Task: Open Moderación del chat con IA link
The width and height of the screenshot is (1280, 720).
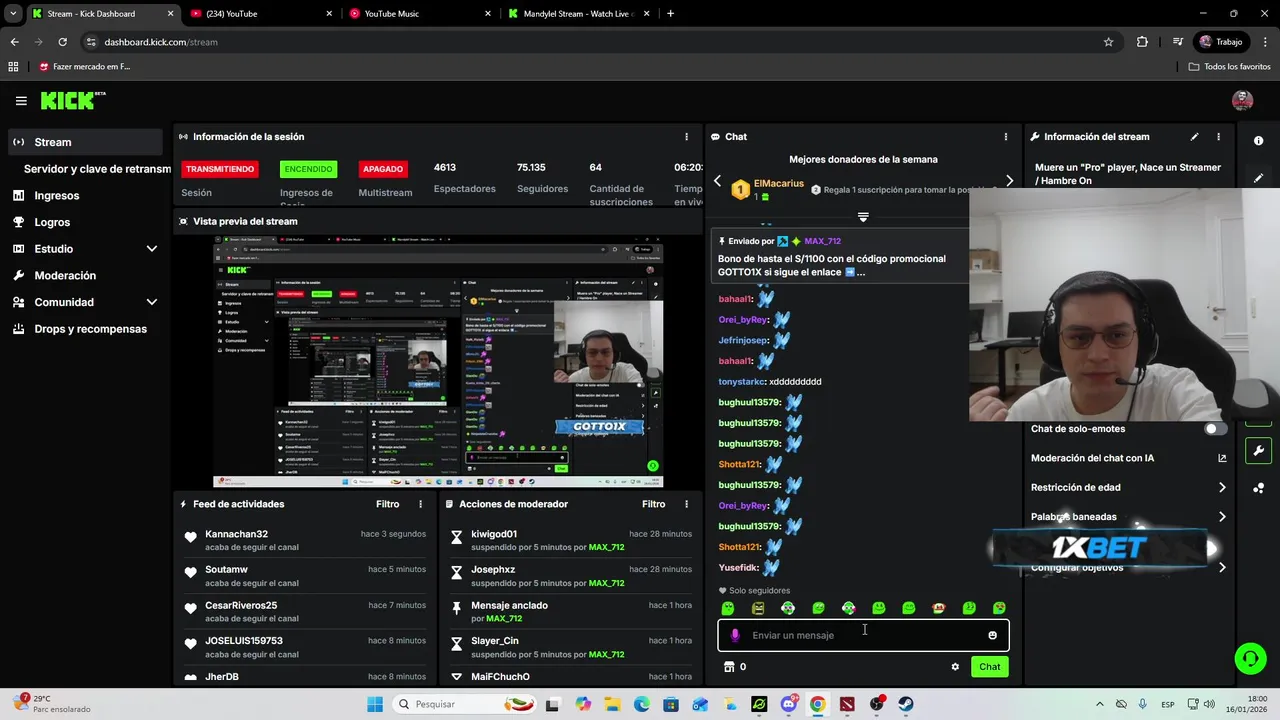Action: click(x=1128, y=458)
